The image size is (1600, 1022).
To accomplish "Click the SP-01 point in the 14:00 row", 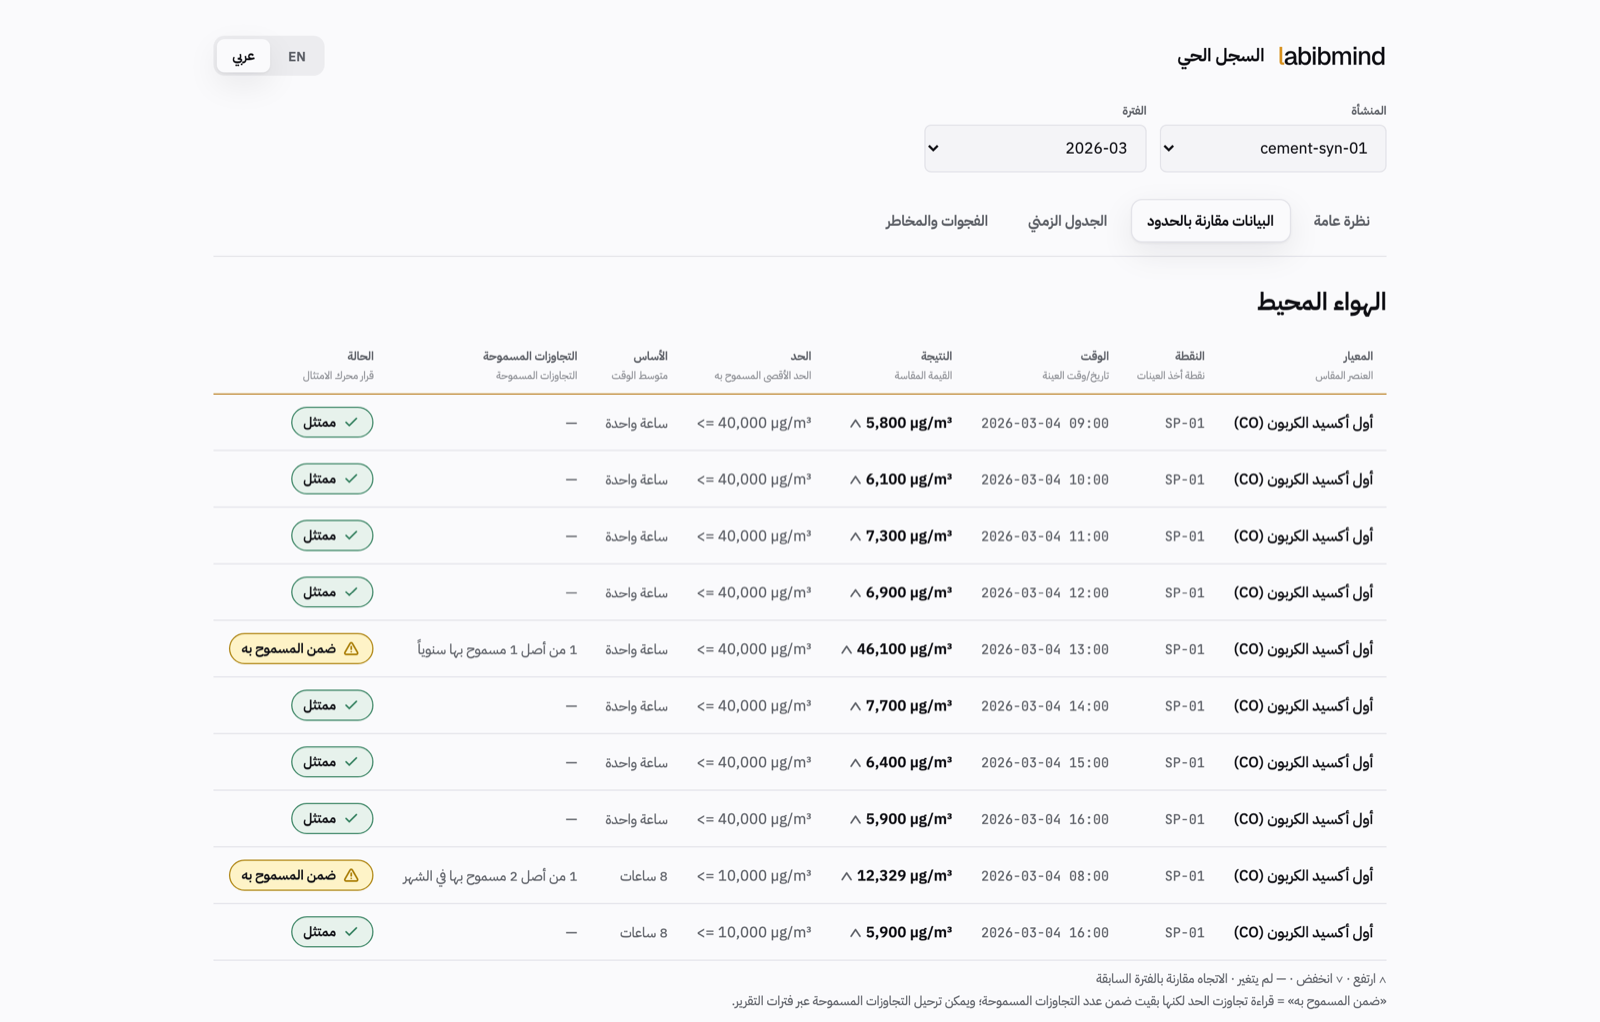I will 1185,706.
